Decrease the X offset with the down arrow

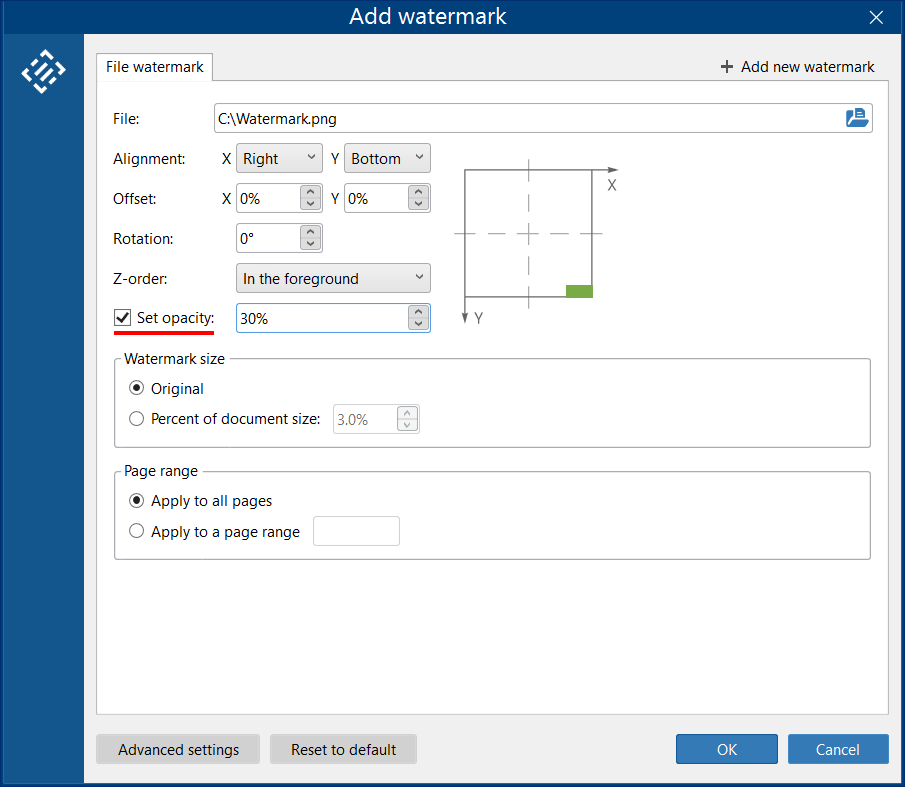[x=311, y=204]
